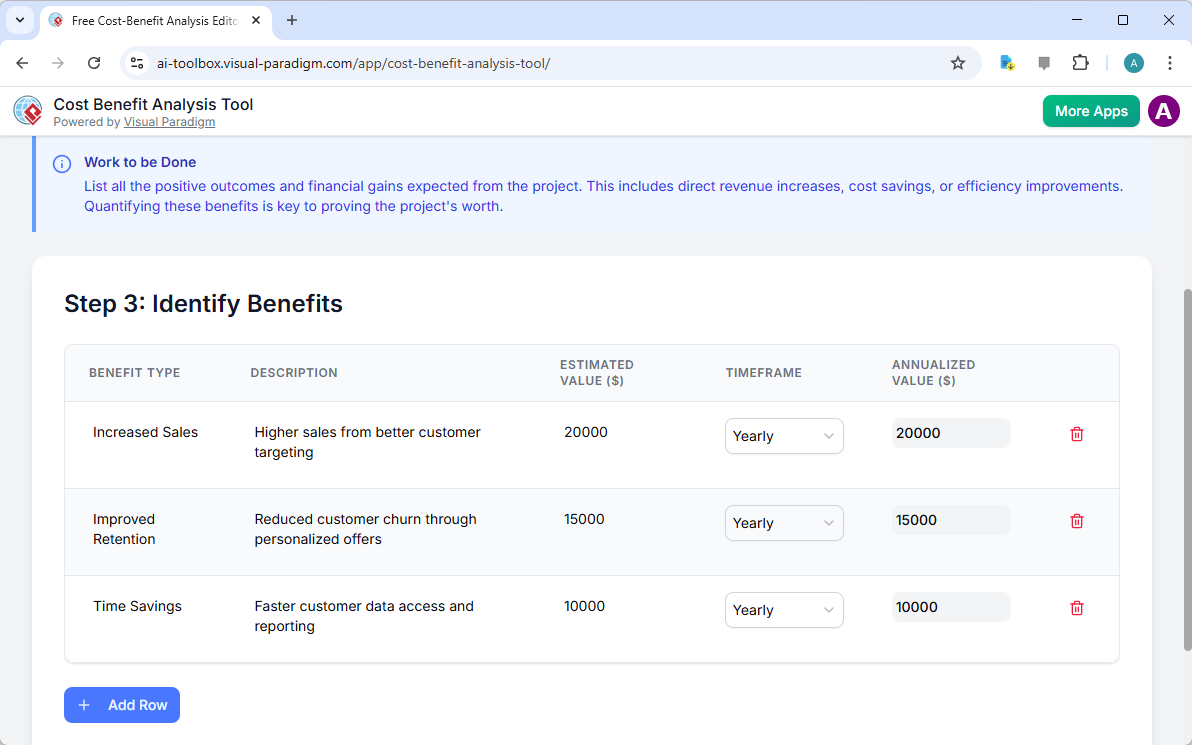The image size is (1192, 745).
Task: Click the info icon beside Work to be Done
Action: coord(62,163)
